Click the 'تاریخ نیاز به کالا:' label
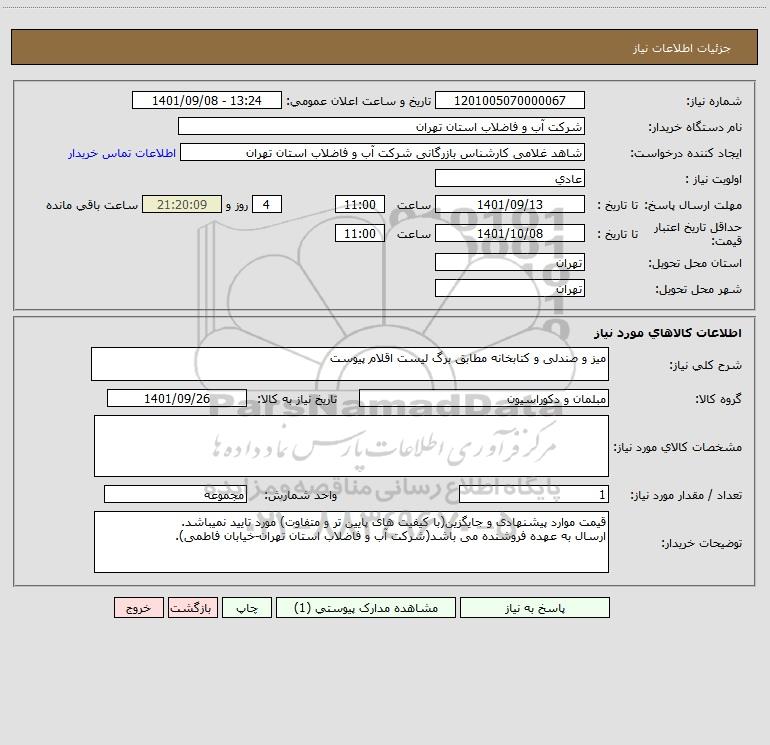 (297, 399)
